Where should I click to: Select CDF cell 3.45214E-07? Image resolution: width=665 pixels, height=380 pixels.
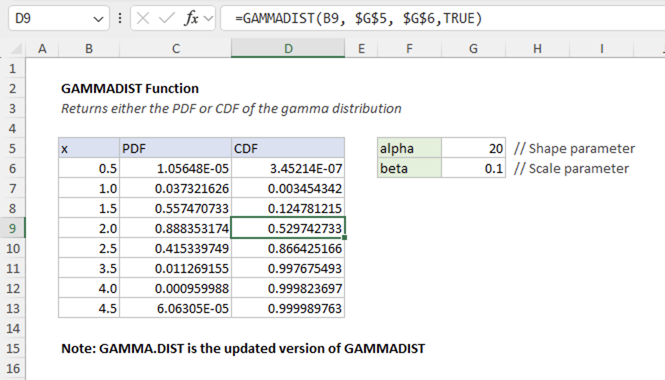click(288, 168)
